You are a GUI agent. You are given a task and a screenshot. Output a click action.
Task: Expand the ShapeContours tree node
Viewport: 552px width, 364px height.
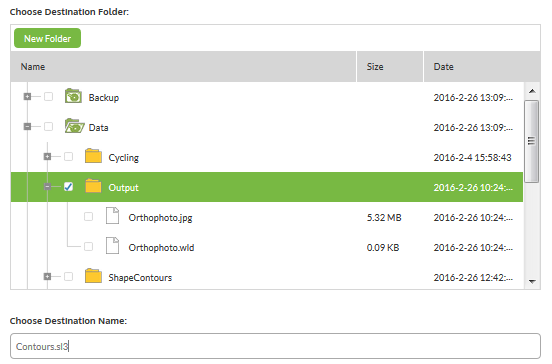pyautogui.click(x=48, y=277)
